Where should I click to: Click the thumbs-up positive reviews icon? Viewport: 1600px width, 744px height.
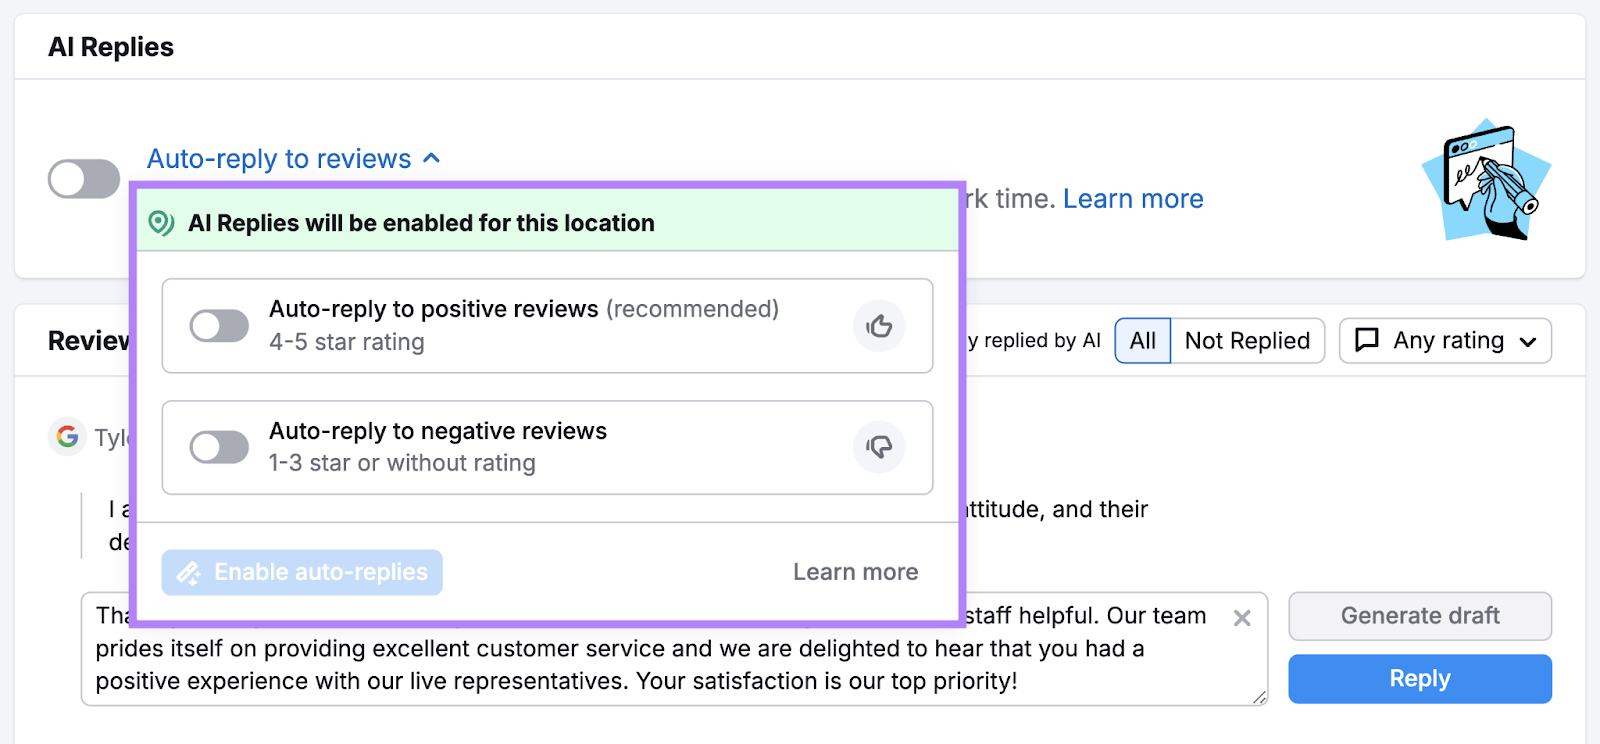[879, 326]
